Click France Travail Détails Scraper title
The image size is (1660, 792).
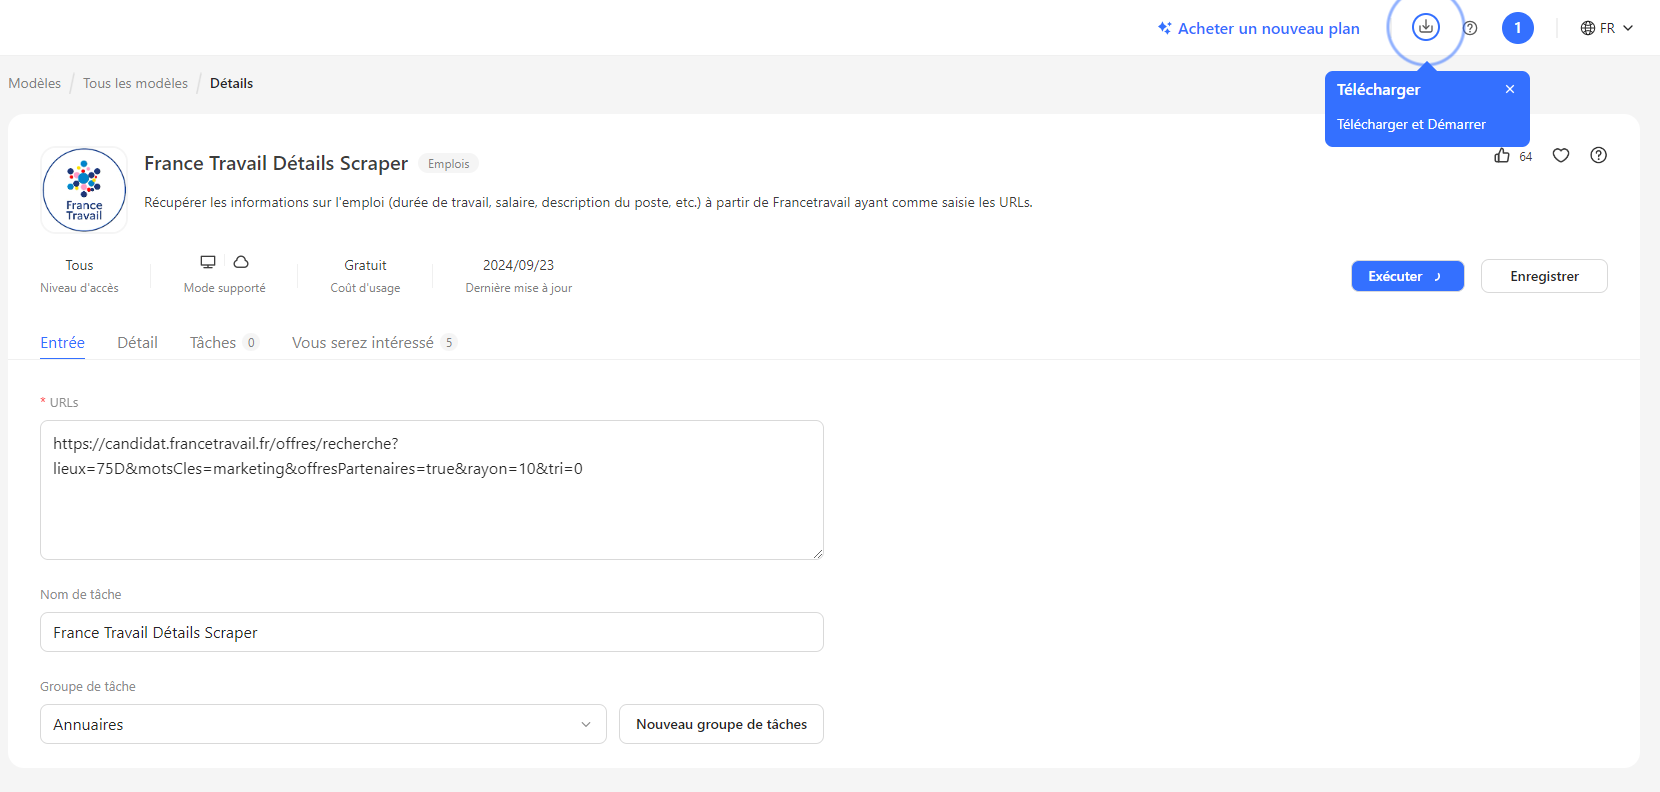pos(276,163)
